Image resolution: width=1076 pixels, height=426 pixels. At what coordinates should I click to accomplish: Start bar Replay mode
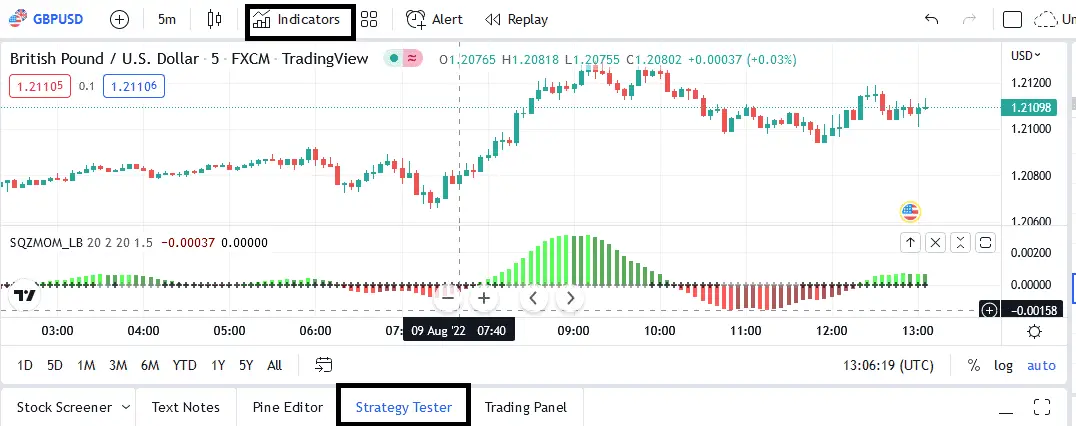(x=516, y=19)
